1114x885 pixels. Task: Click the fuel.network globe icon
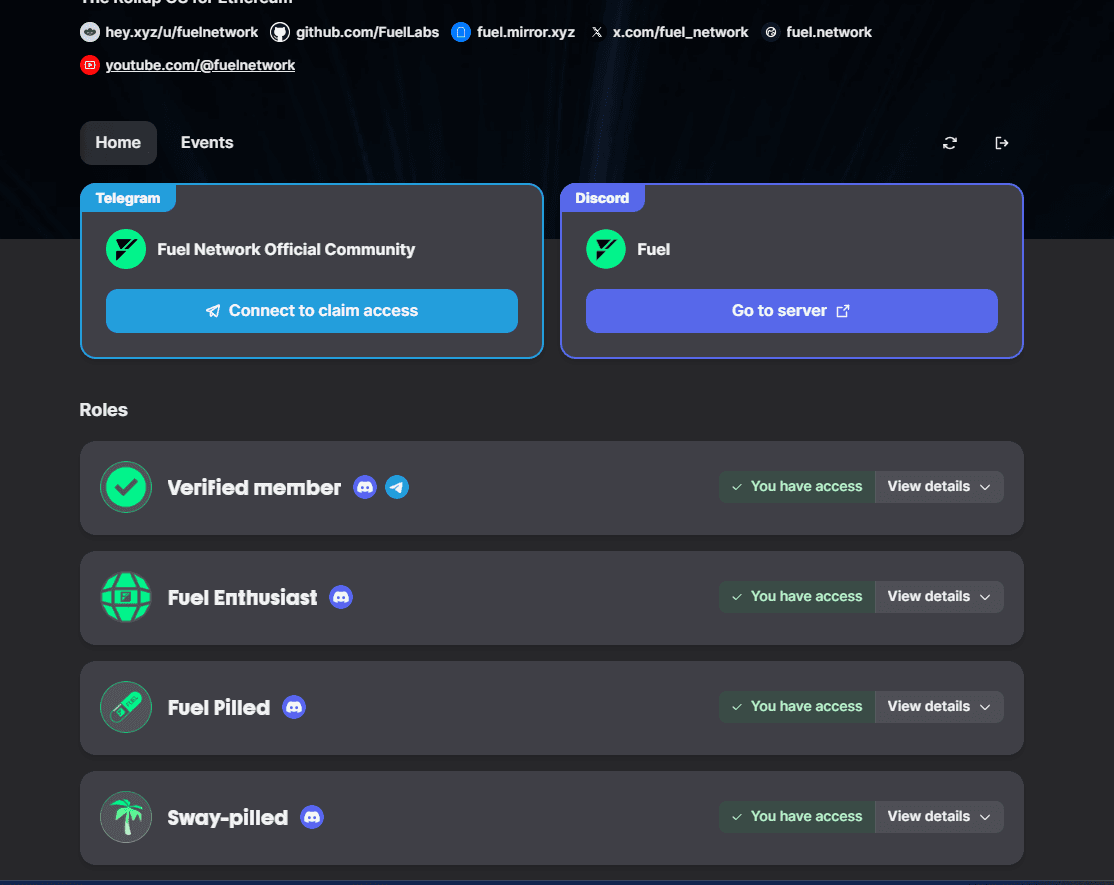[771, 32]
